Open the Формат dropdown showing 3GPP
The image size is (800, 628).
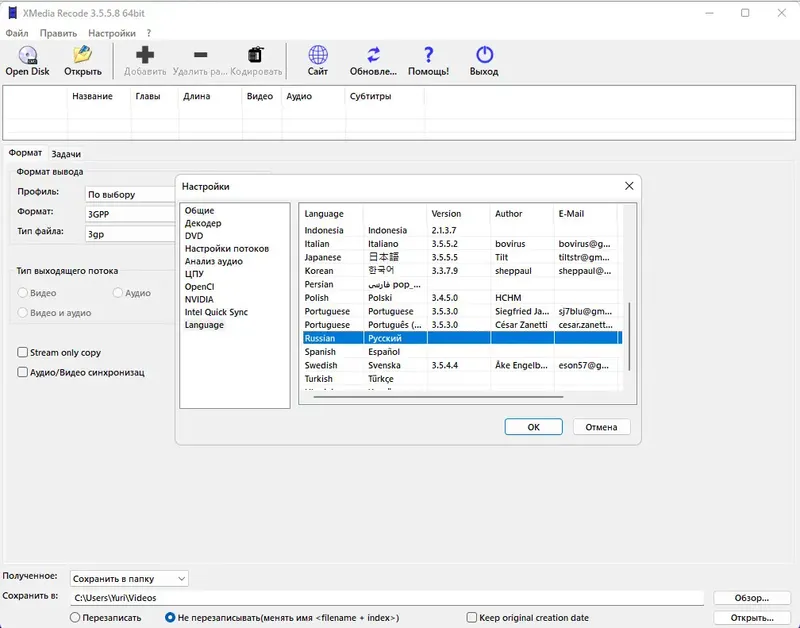(x=130, y=214)
